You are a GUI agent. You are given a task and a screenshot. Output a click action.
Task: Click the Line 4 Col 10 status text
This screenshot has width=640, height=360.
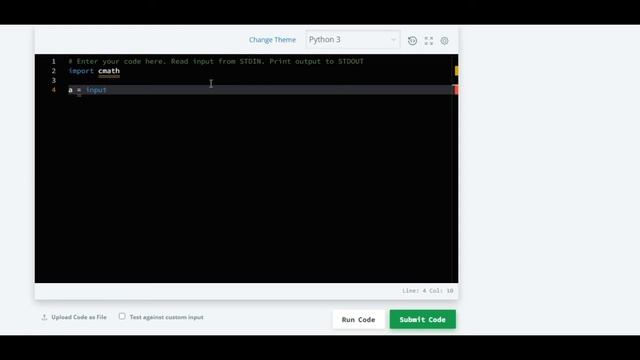pos(427,291)
